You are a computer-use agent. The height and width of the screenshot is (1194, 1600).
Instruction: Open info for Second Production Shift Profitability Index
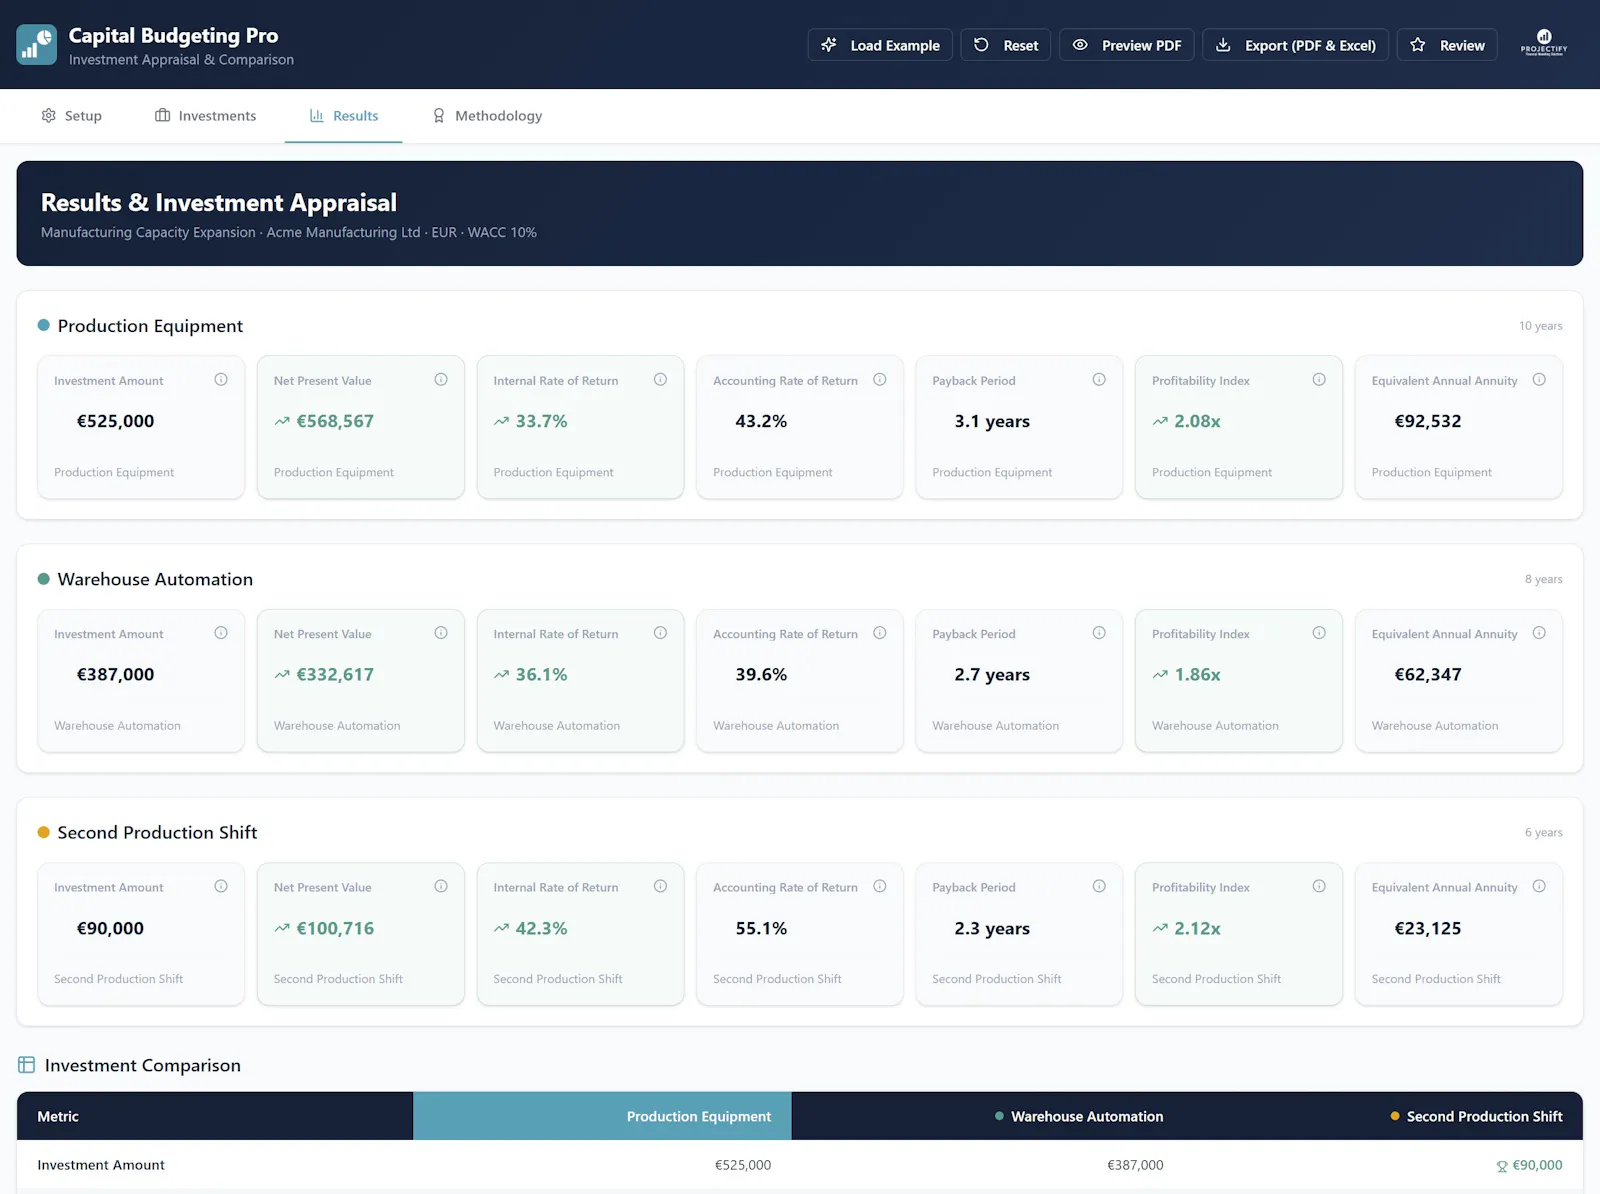pos(1319,886)
